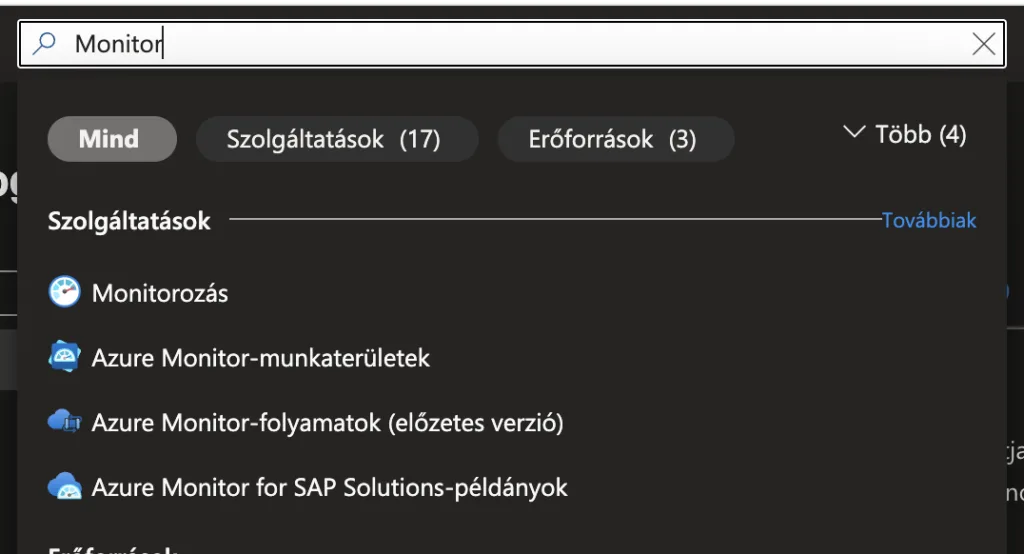1024x554 pixels.
Task: Open the Monitorozás service result
Action: click(160, 294)
